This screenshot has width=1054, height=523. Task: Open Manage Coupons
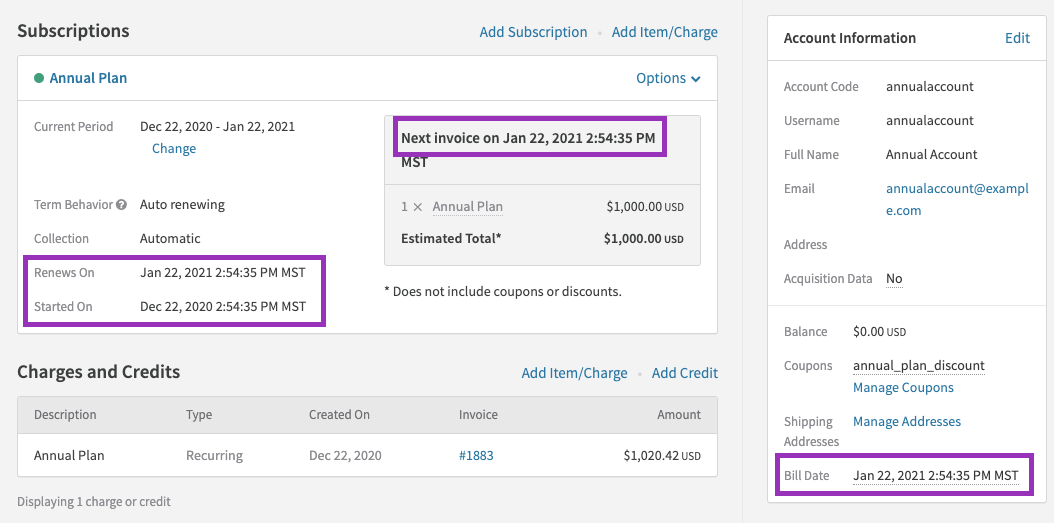click(x=903, y=388)
